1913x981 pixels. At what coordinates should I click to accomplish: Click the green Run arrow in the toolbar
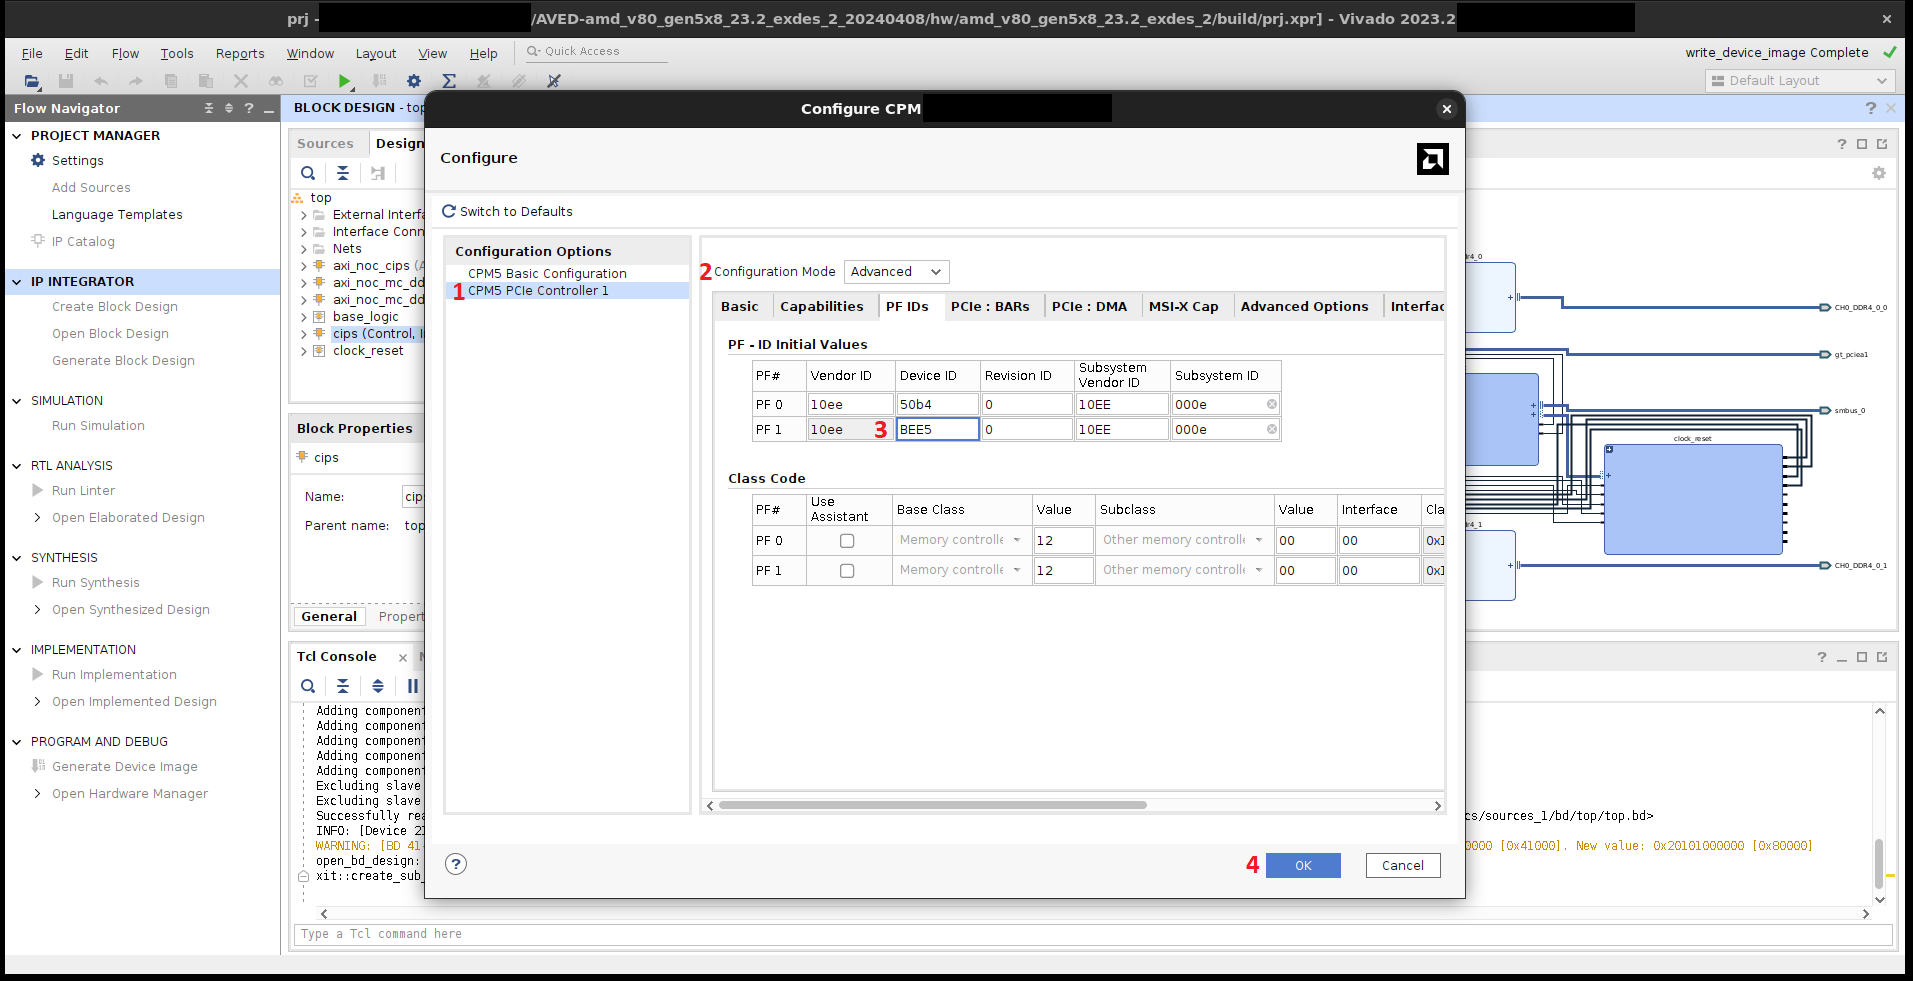pos(345,81)
